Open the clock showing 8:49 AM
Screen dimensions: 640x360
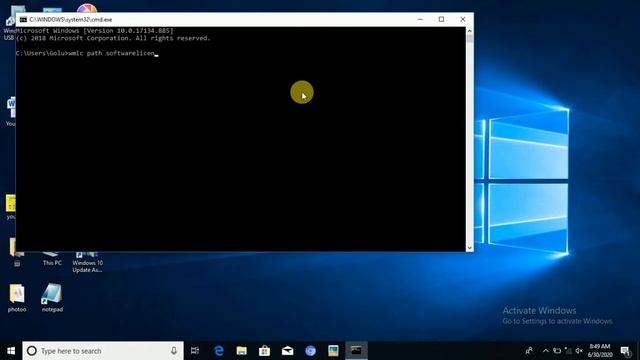(x=600, y=351)
